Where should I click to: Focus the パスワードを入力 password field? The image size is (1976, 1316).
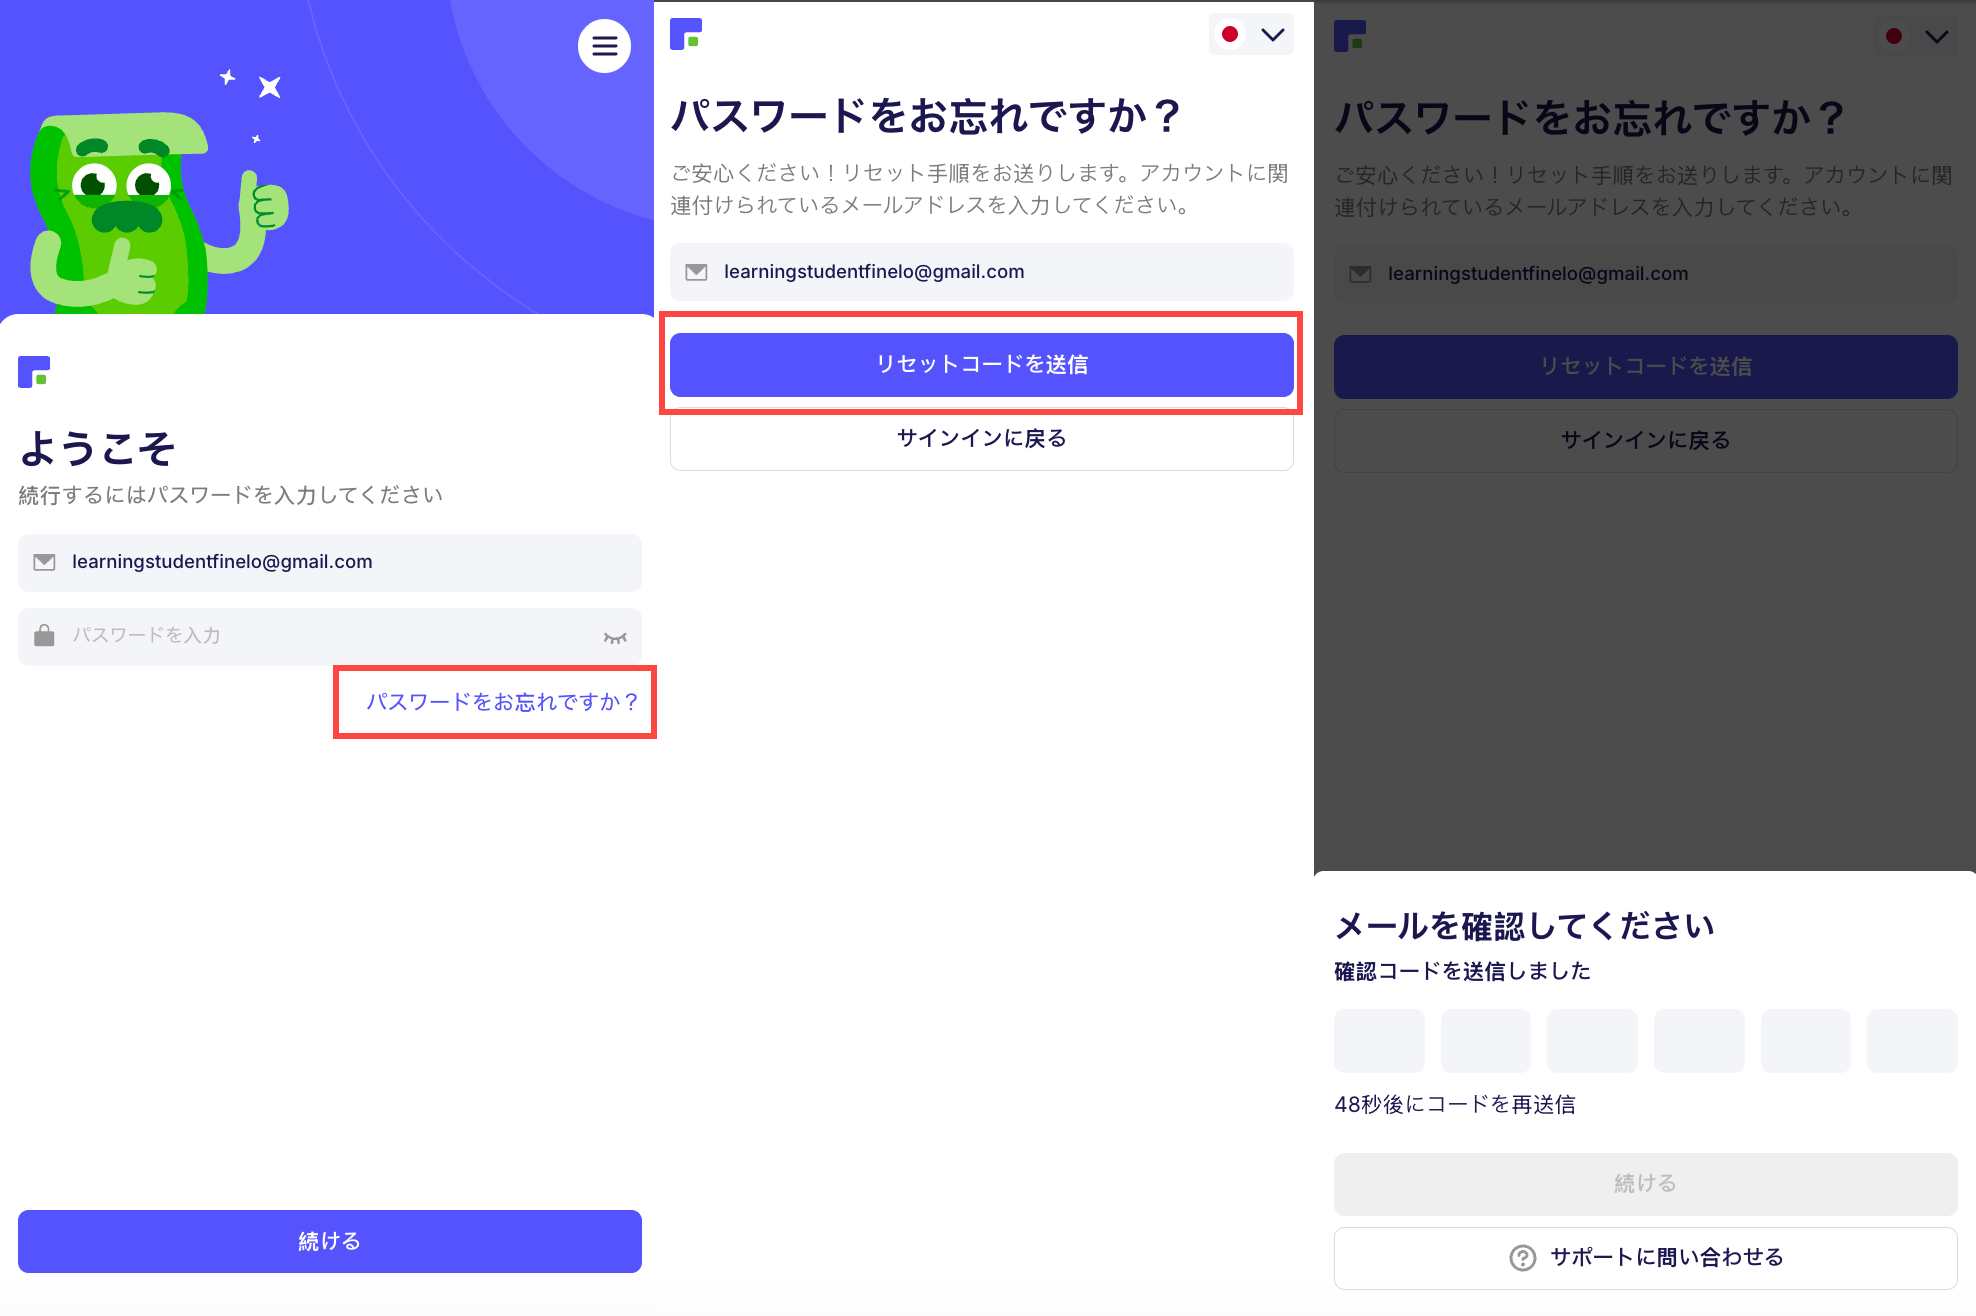[x=330, y=637]
